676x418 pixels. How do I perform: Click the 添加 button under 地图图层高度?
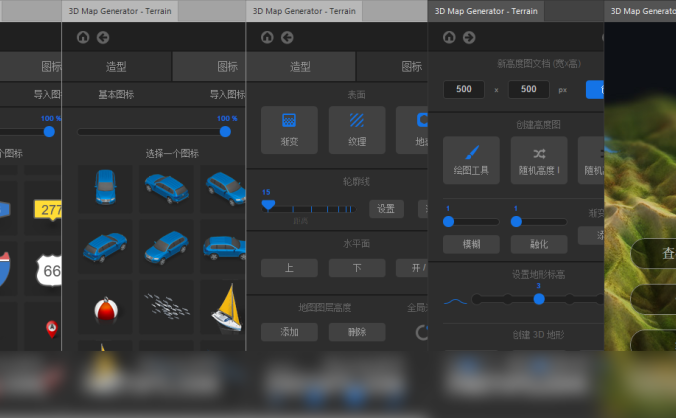click(x=289, y=332)
